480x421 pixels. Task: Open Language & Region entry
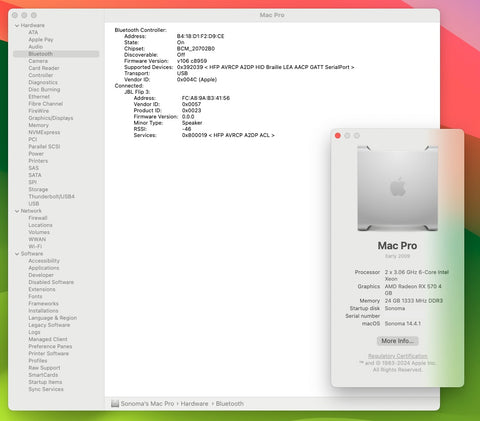(53, 318)
